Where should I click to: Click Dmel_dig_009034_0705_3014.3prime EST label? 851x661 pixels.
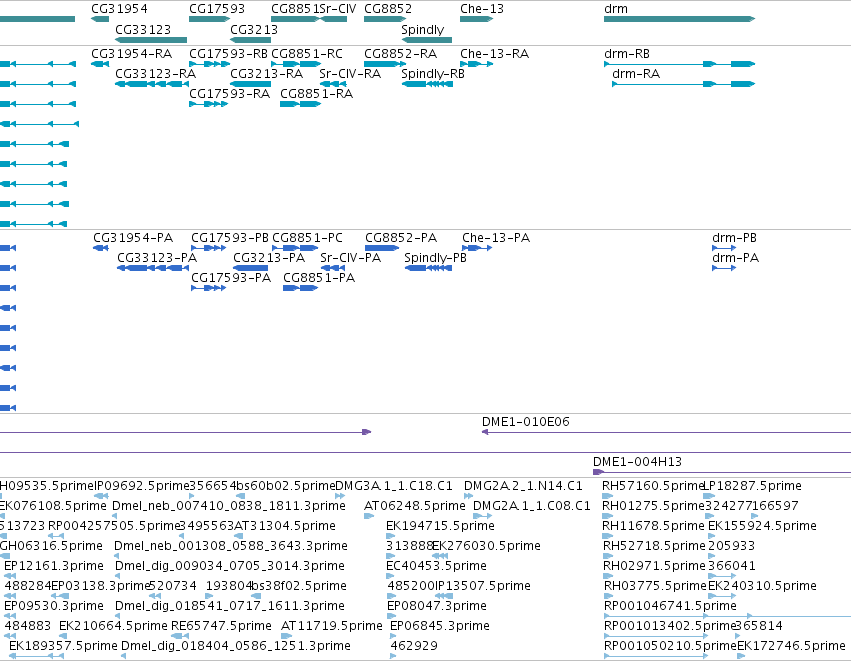(230, 565)
